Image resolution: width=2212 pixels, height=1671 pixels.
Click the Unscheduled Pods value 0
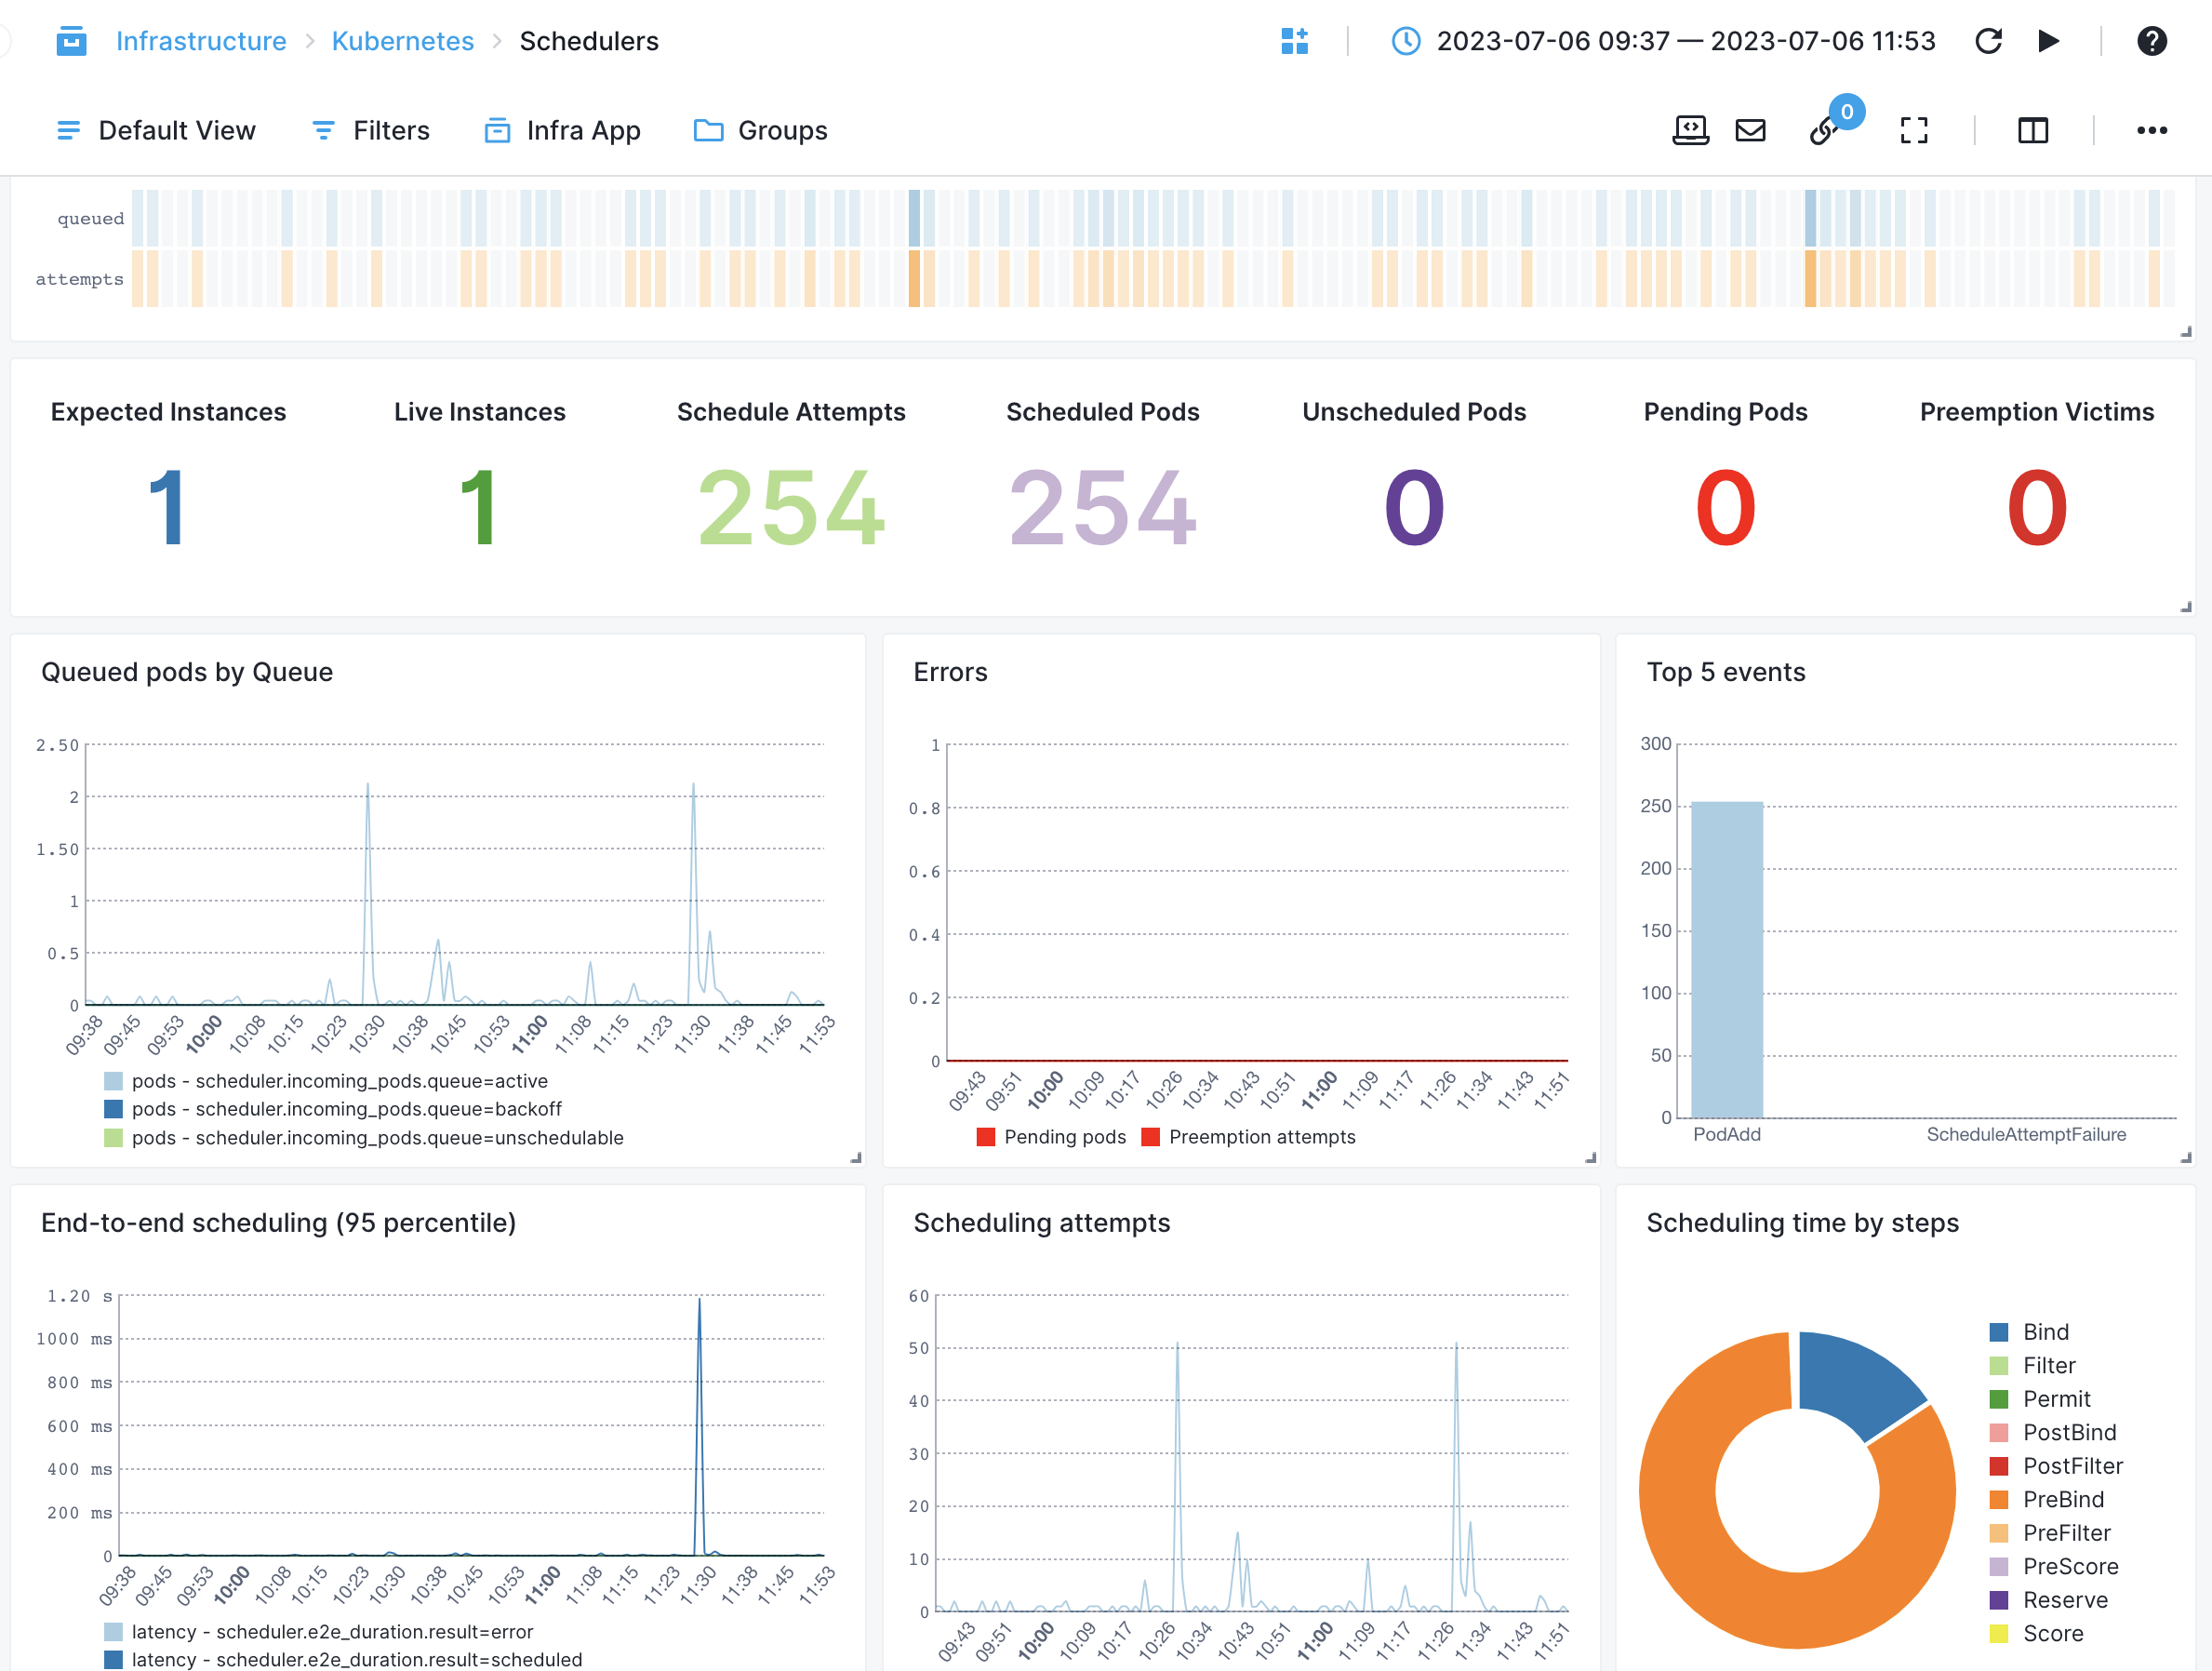(1414, 508)
